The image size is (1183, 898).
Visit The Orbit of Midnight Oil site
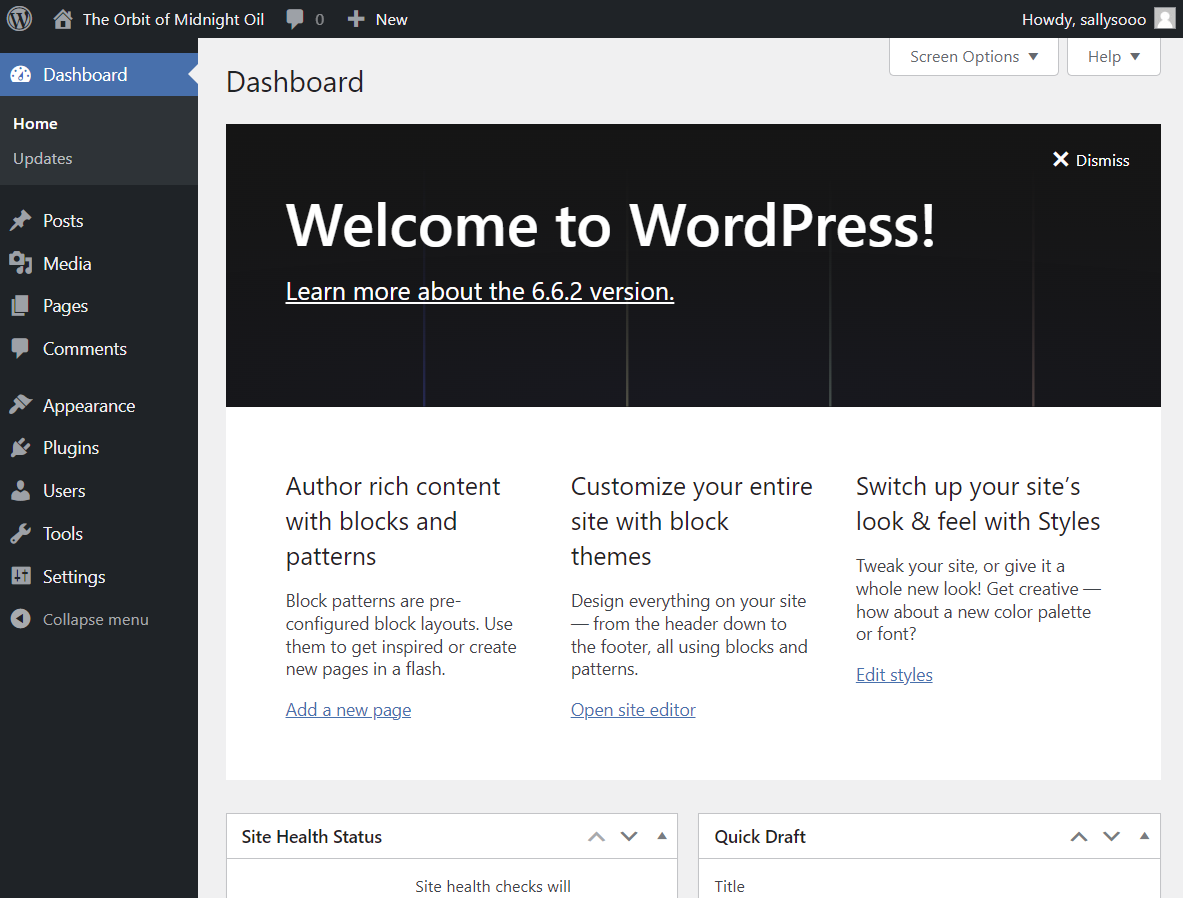click(174, 19)
